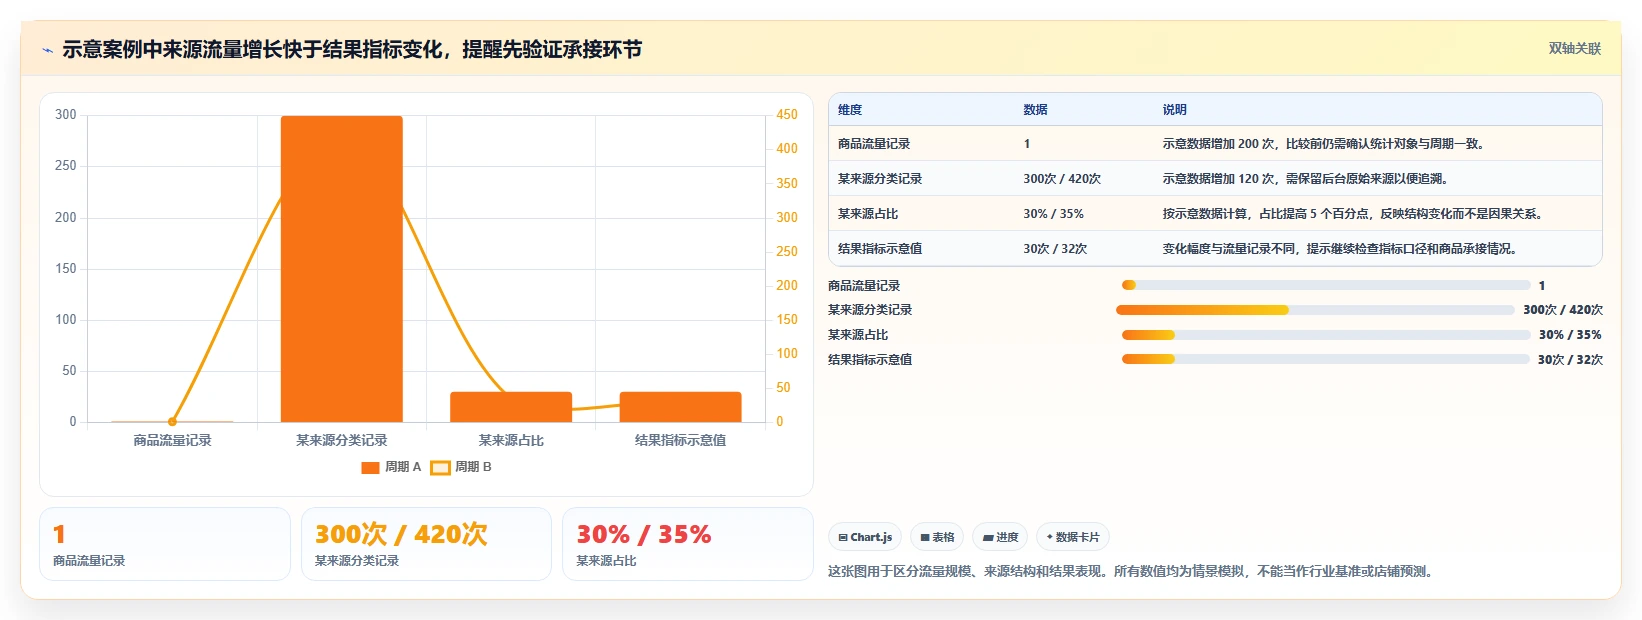The height and width of the screenshot is (620, 1642).
Task: Click the 30次 / 32次 value beside the progress bar
Action: 1570,360
